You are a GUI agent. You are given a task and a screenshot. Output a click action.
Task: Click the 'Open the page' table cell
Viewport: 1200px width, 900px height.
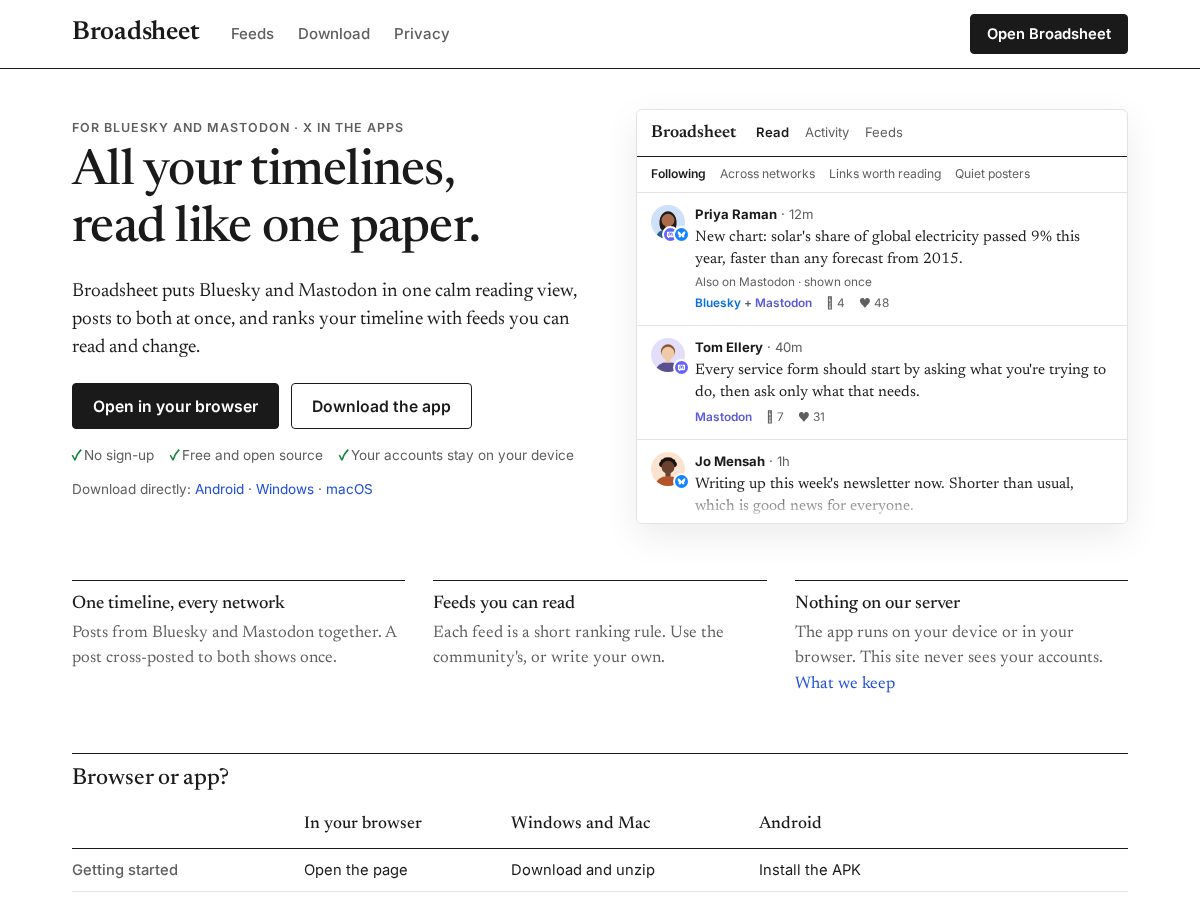(x=356, y=870)
